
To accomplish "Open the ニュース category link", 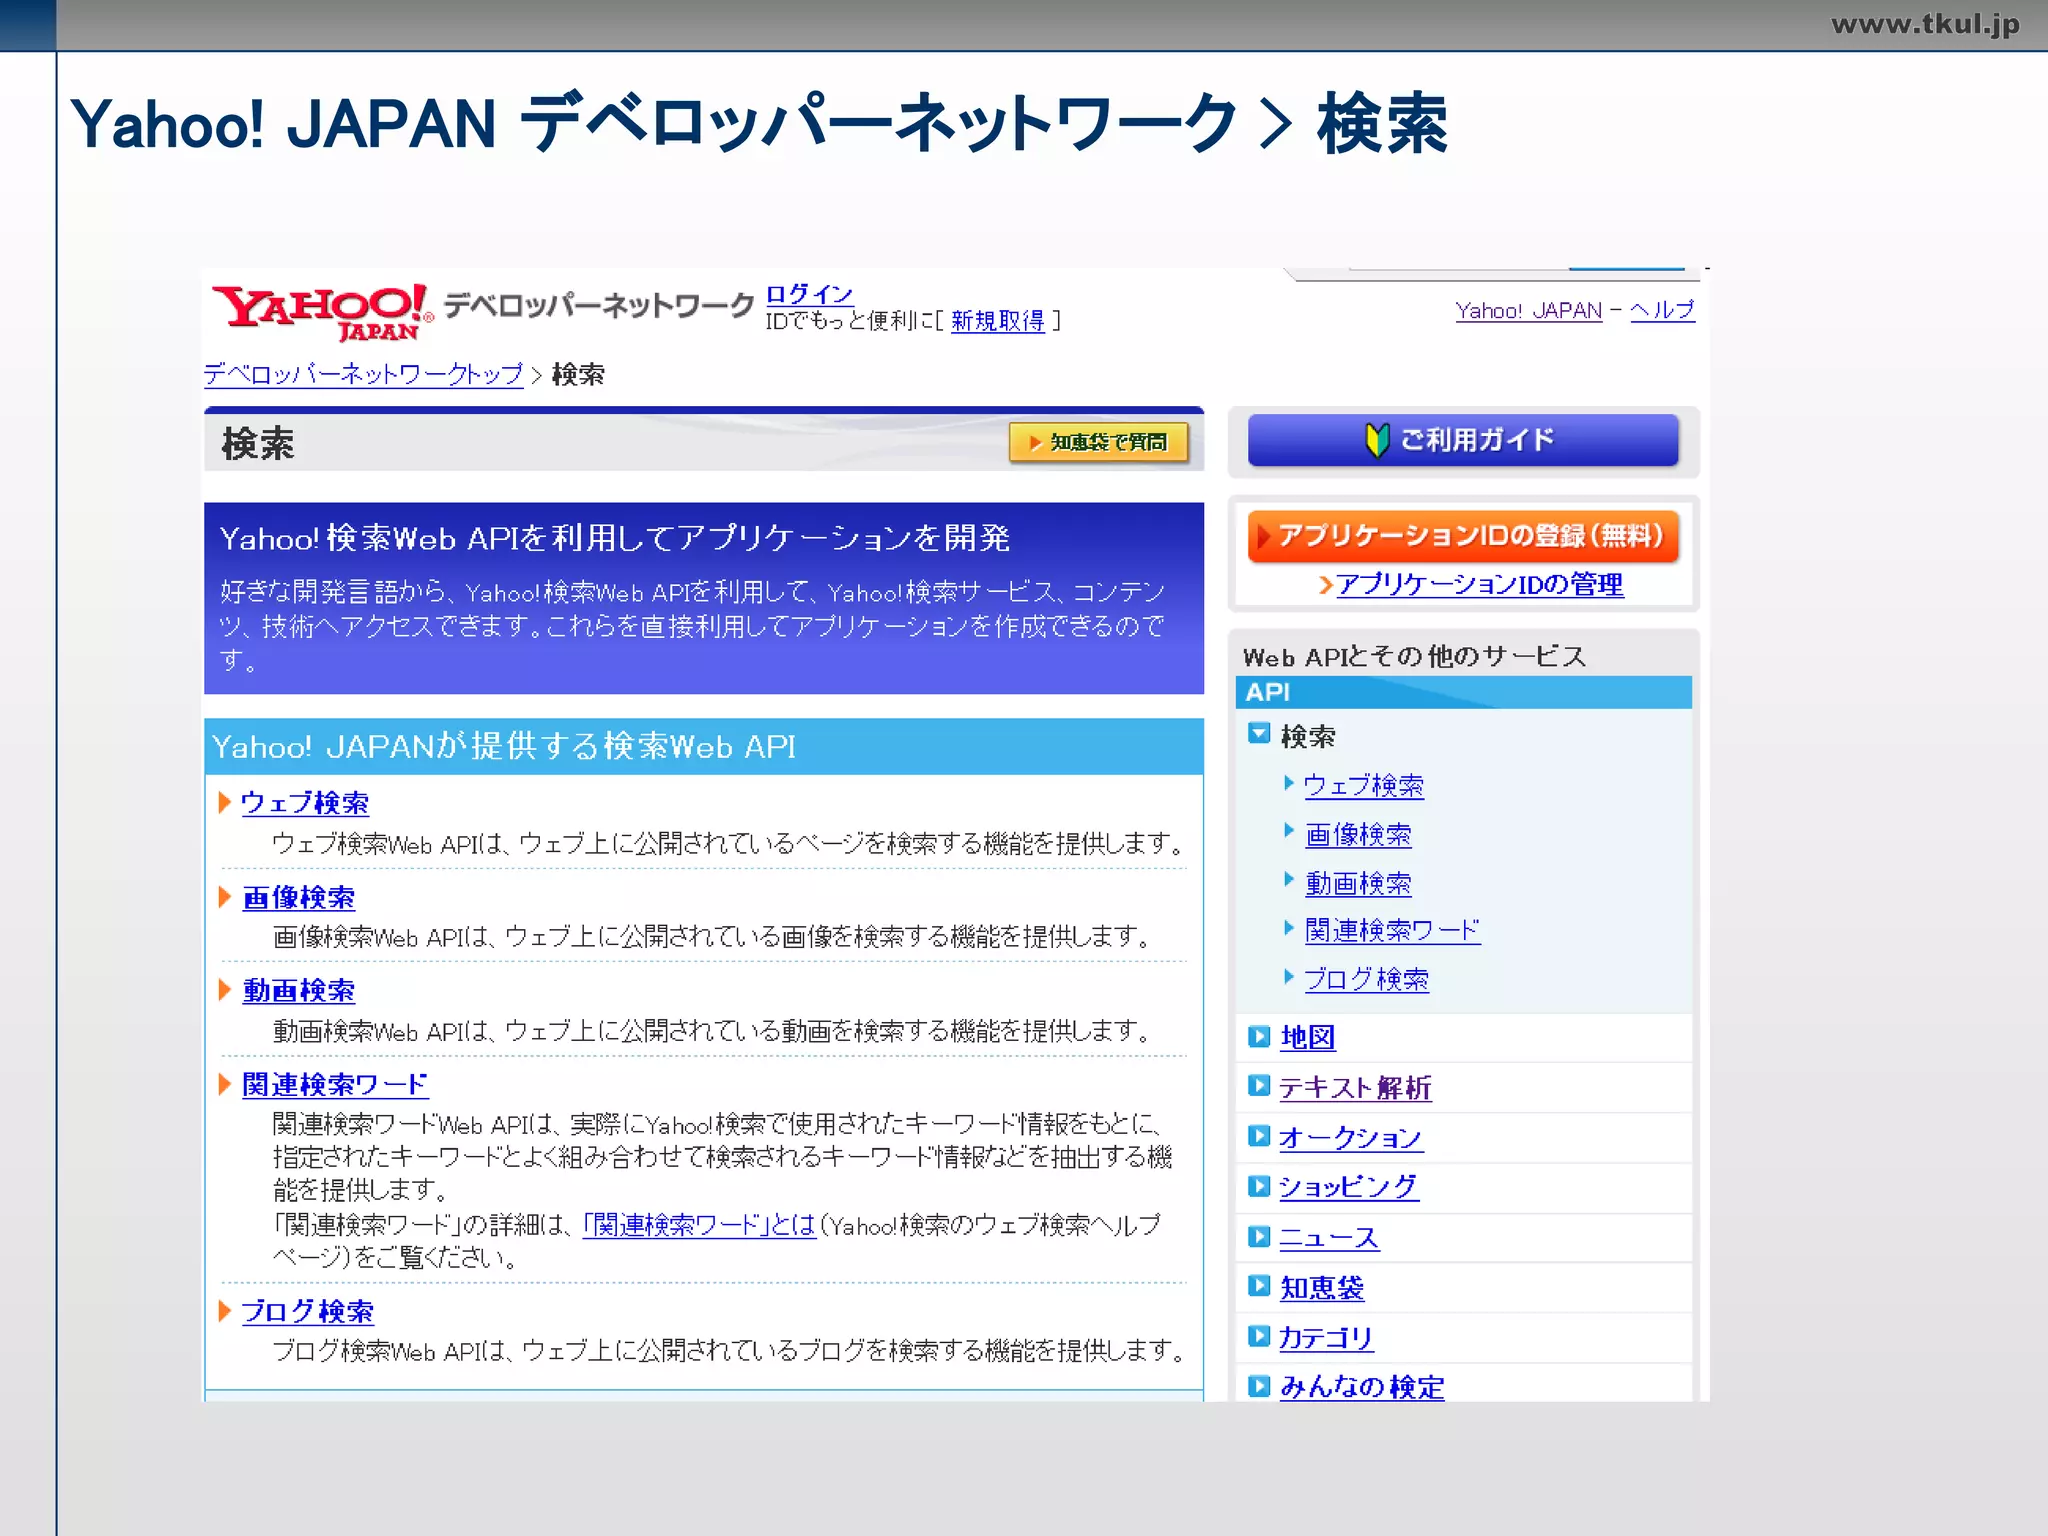I will pos(1330,1238).
